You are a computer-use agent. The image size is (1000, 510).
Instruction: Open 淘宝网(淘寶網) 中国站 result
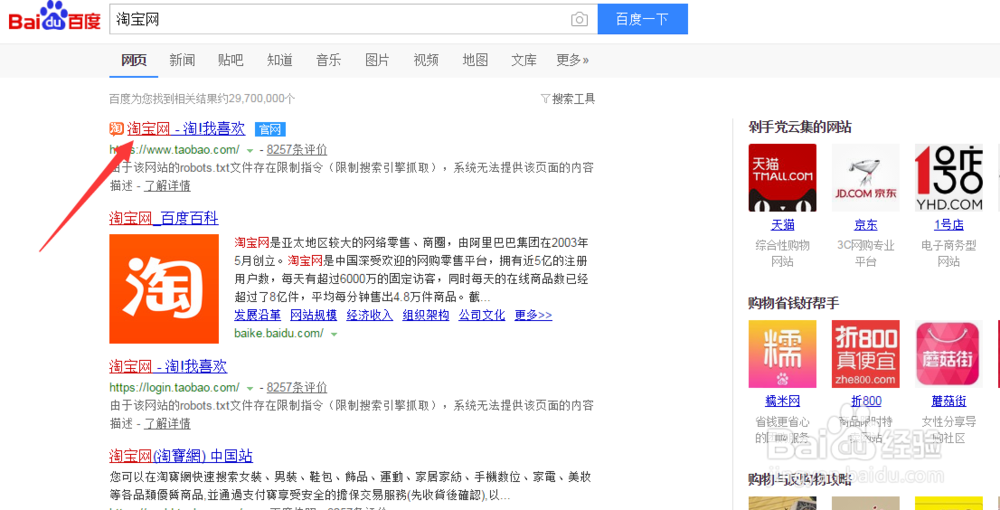pyautogui.click(x=181, y=456)
